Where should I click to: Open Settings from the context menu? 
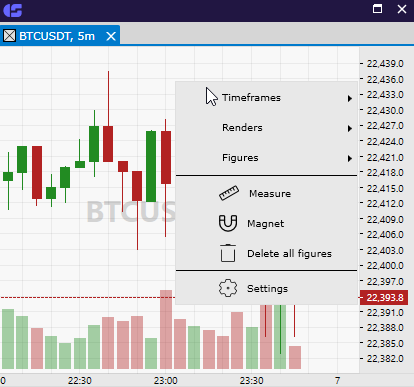tap(266, 288)
